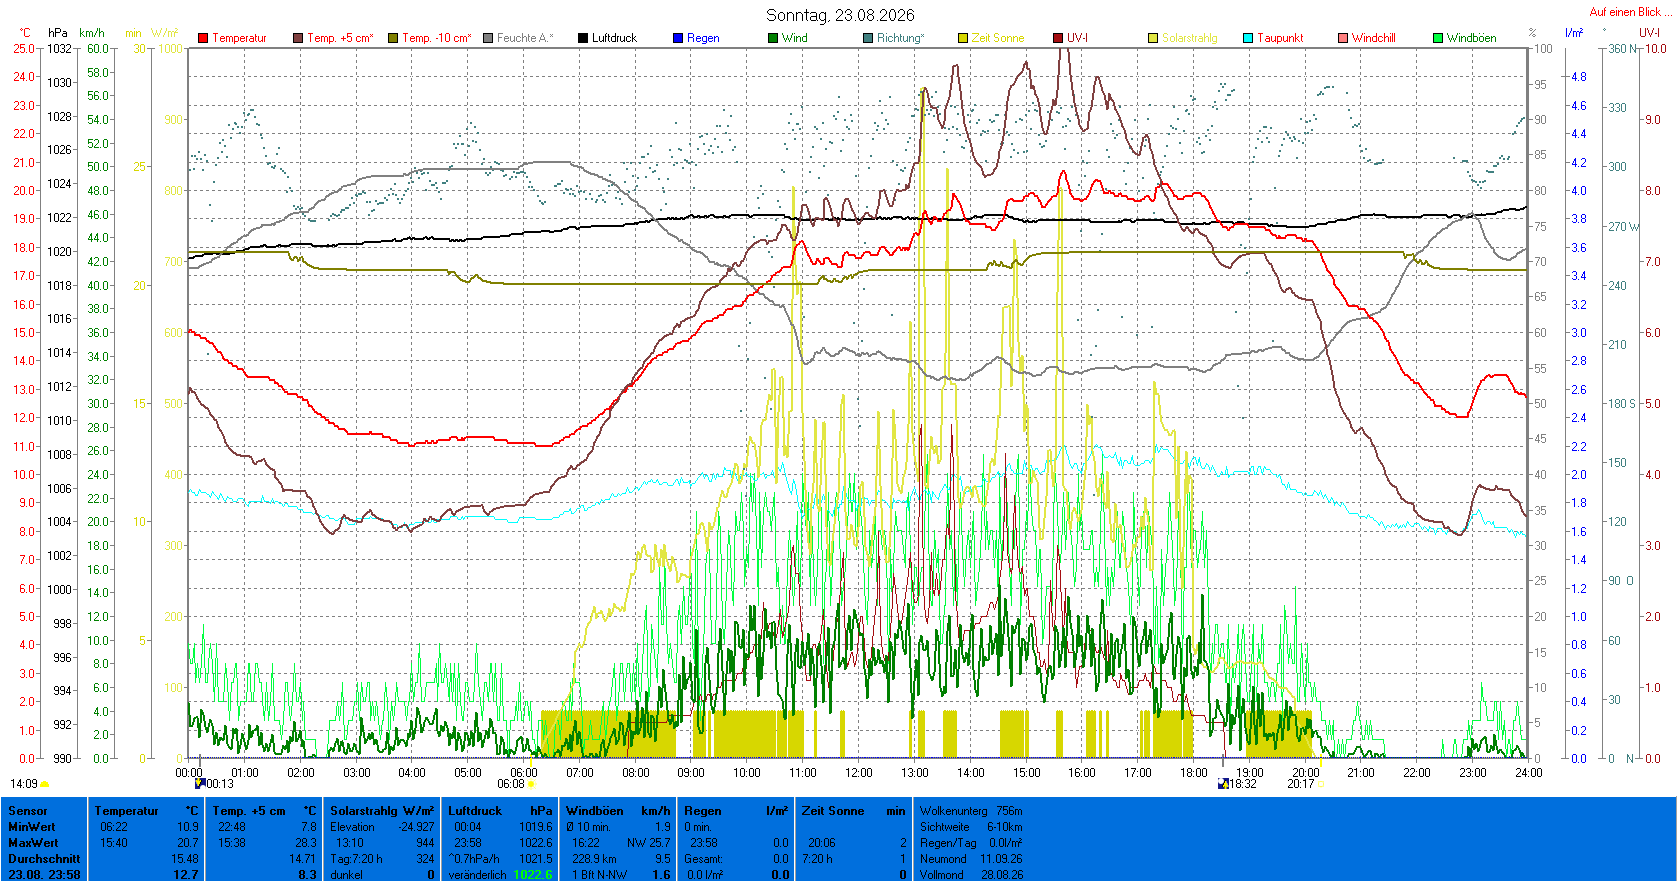Click the moonset icon next to 00:13
This screenshot has width=1677, height=881.
click(x=200, y=784)
